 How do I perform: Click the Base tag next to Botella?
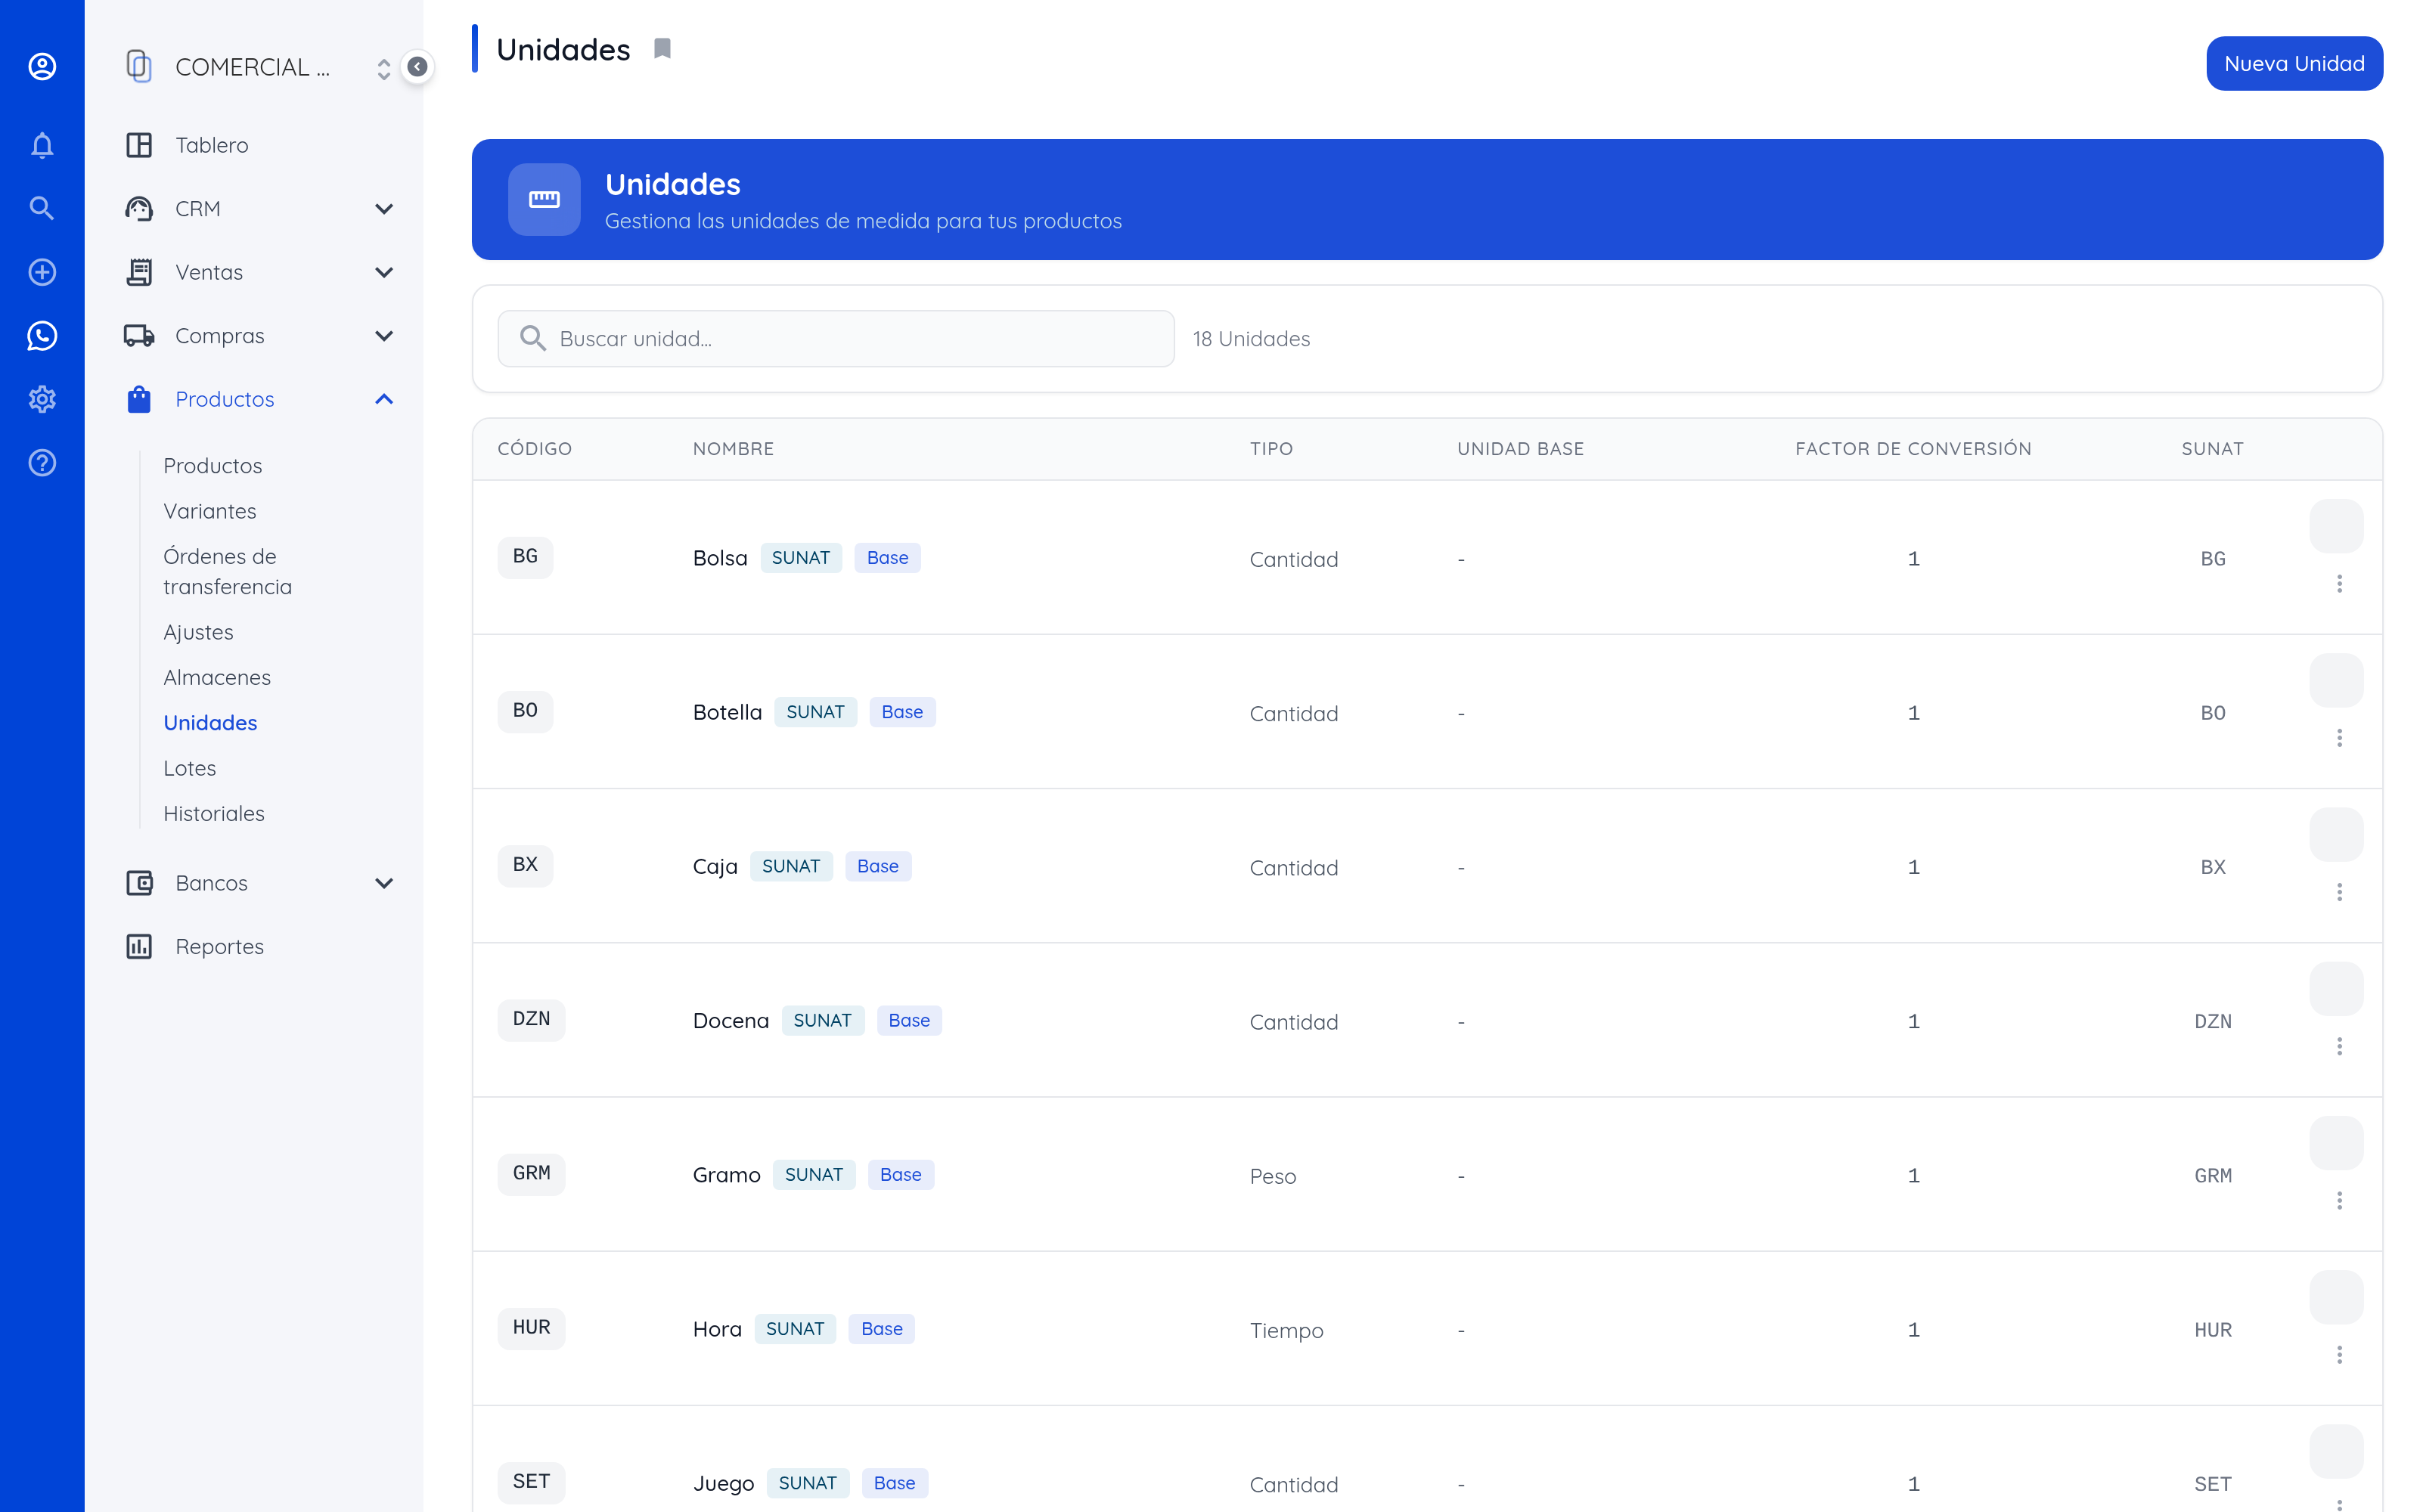coord(902,712)
